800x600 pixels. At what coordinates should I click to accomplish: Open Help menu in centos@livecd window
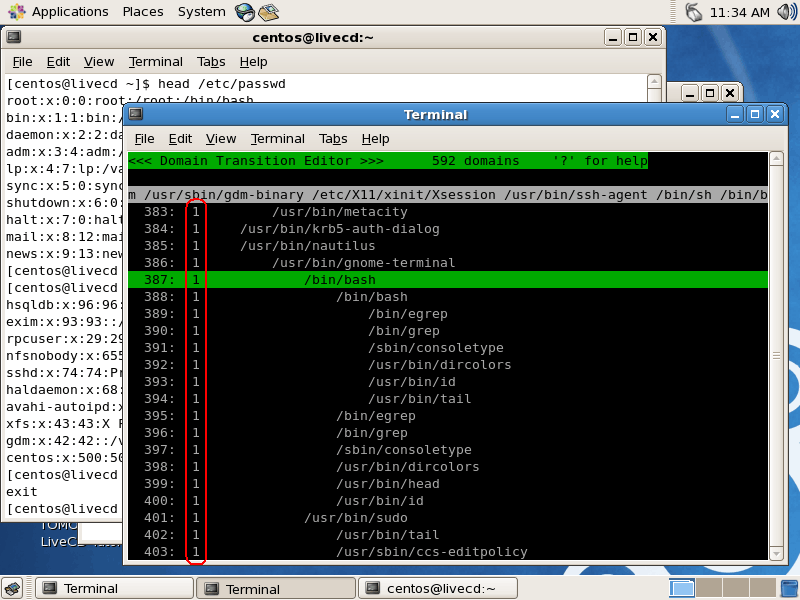[254, 62]
